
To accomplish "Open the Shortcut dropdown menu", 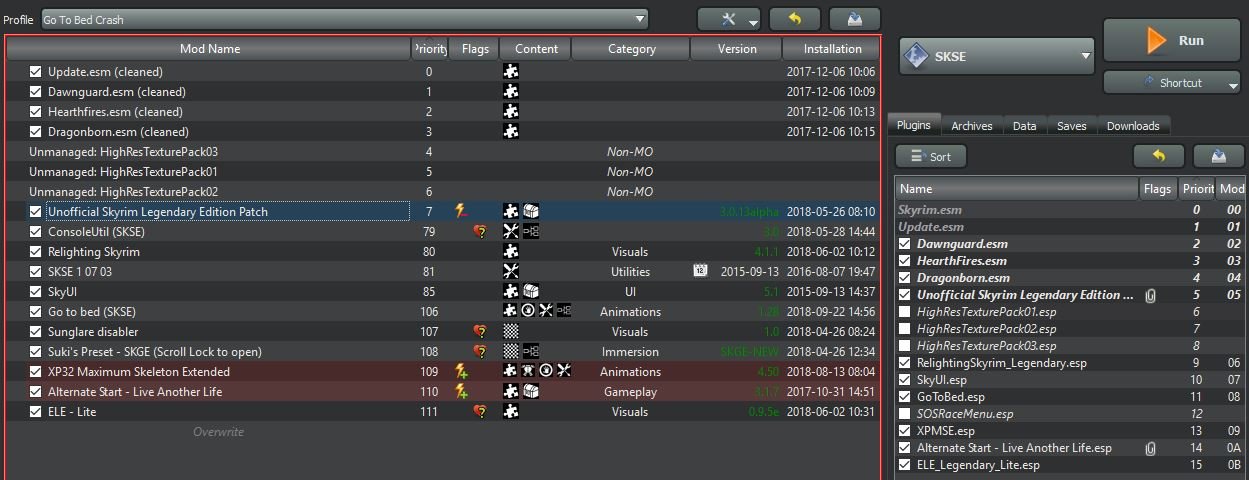I will click(1171, 82).
